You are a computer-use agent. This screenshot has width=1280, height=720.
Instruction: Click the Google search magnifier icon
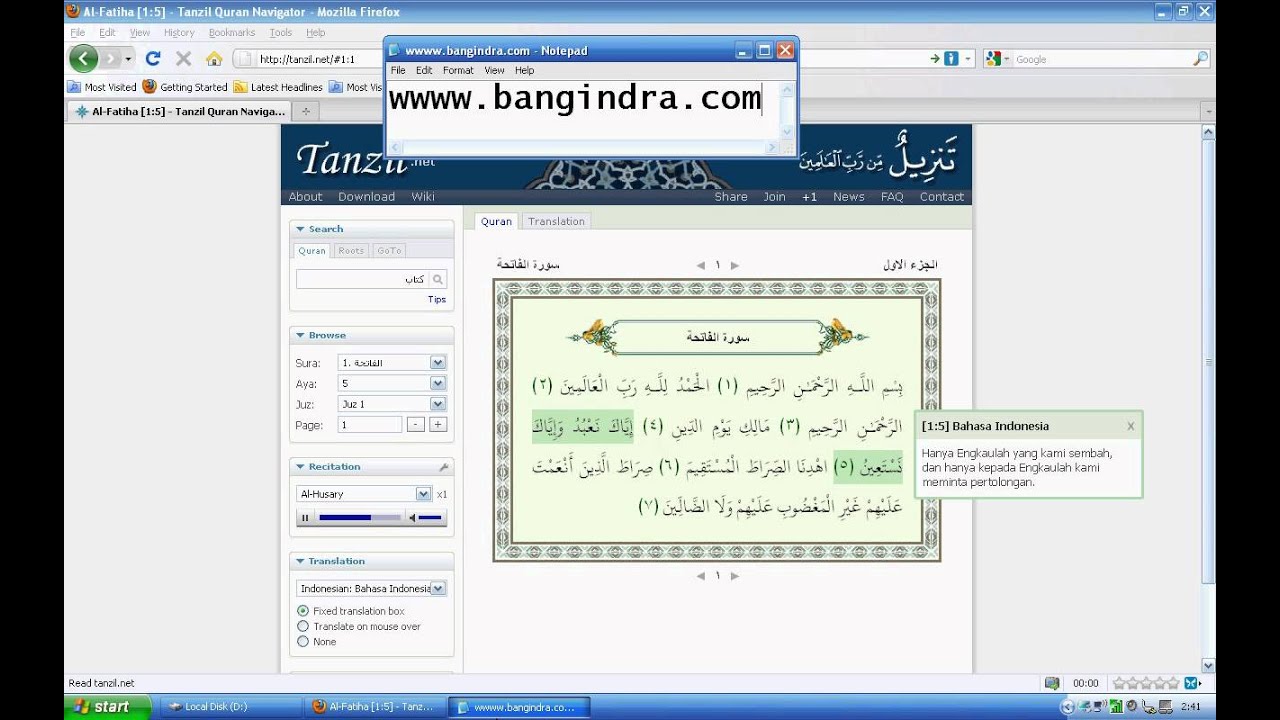pyautogui.click(x=1201, y=59)
